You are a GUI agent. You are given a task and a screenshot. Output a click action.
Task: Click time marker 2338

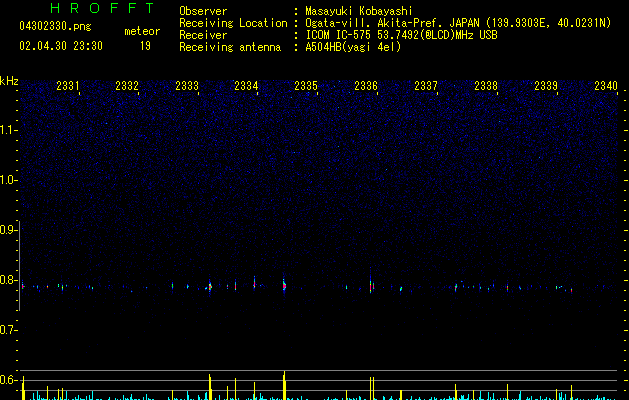click(486, 85)
